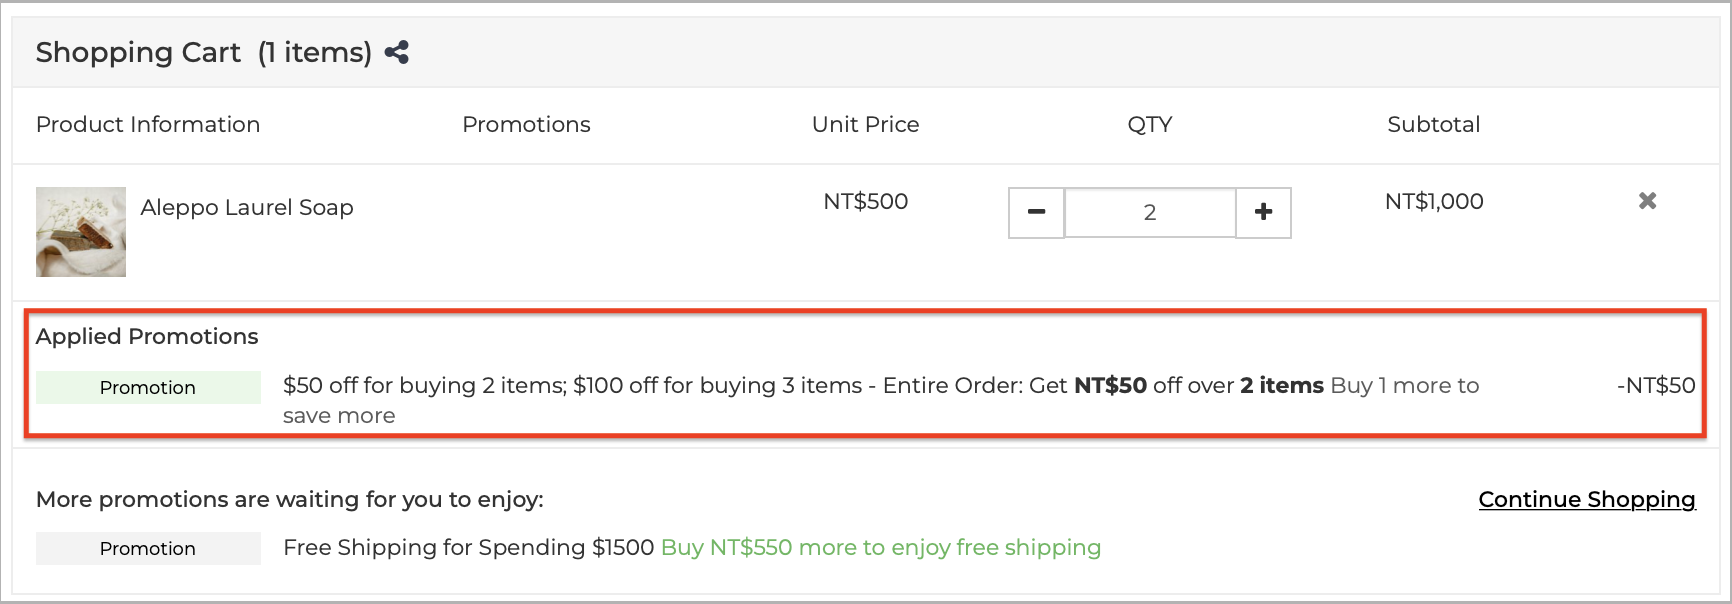Click the green Promotion badge under Applied Promotions
1732x604 pixels.
[x=147, y=387]
